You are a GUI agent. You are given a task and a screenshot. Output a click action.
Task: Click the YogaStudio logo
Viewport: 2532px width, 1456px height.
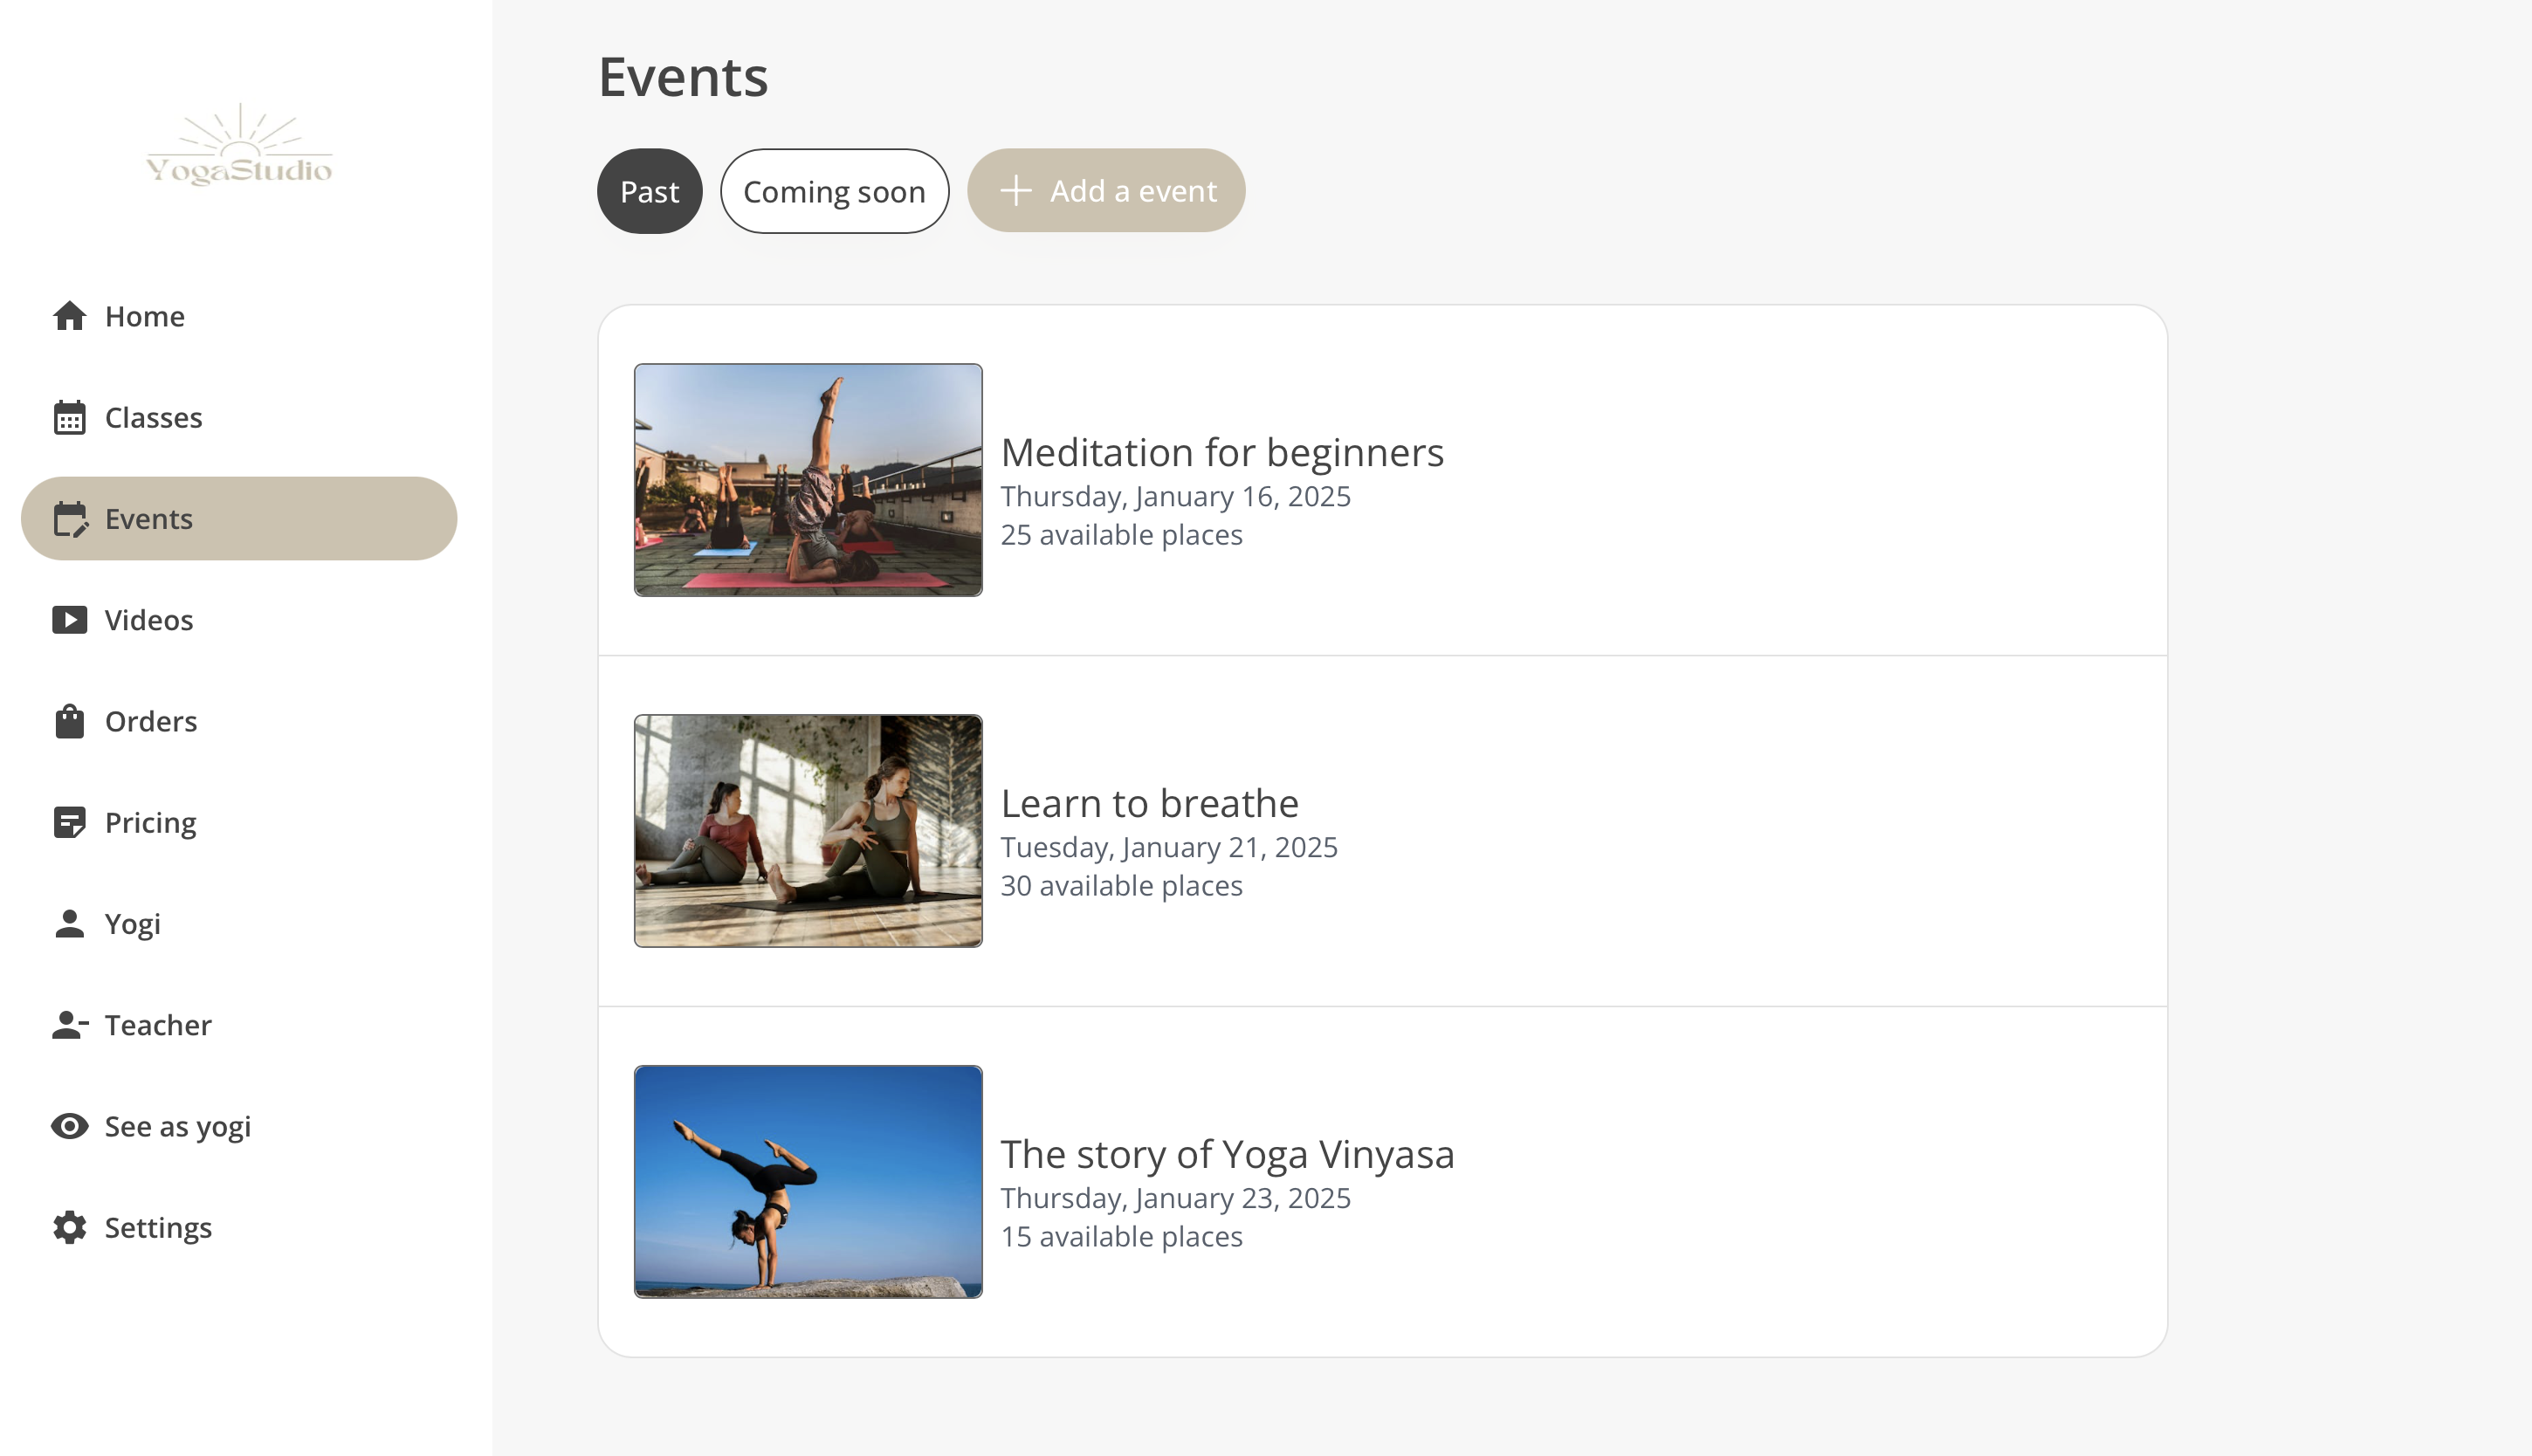[239, 145]
